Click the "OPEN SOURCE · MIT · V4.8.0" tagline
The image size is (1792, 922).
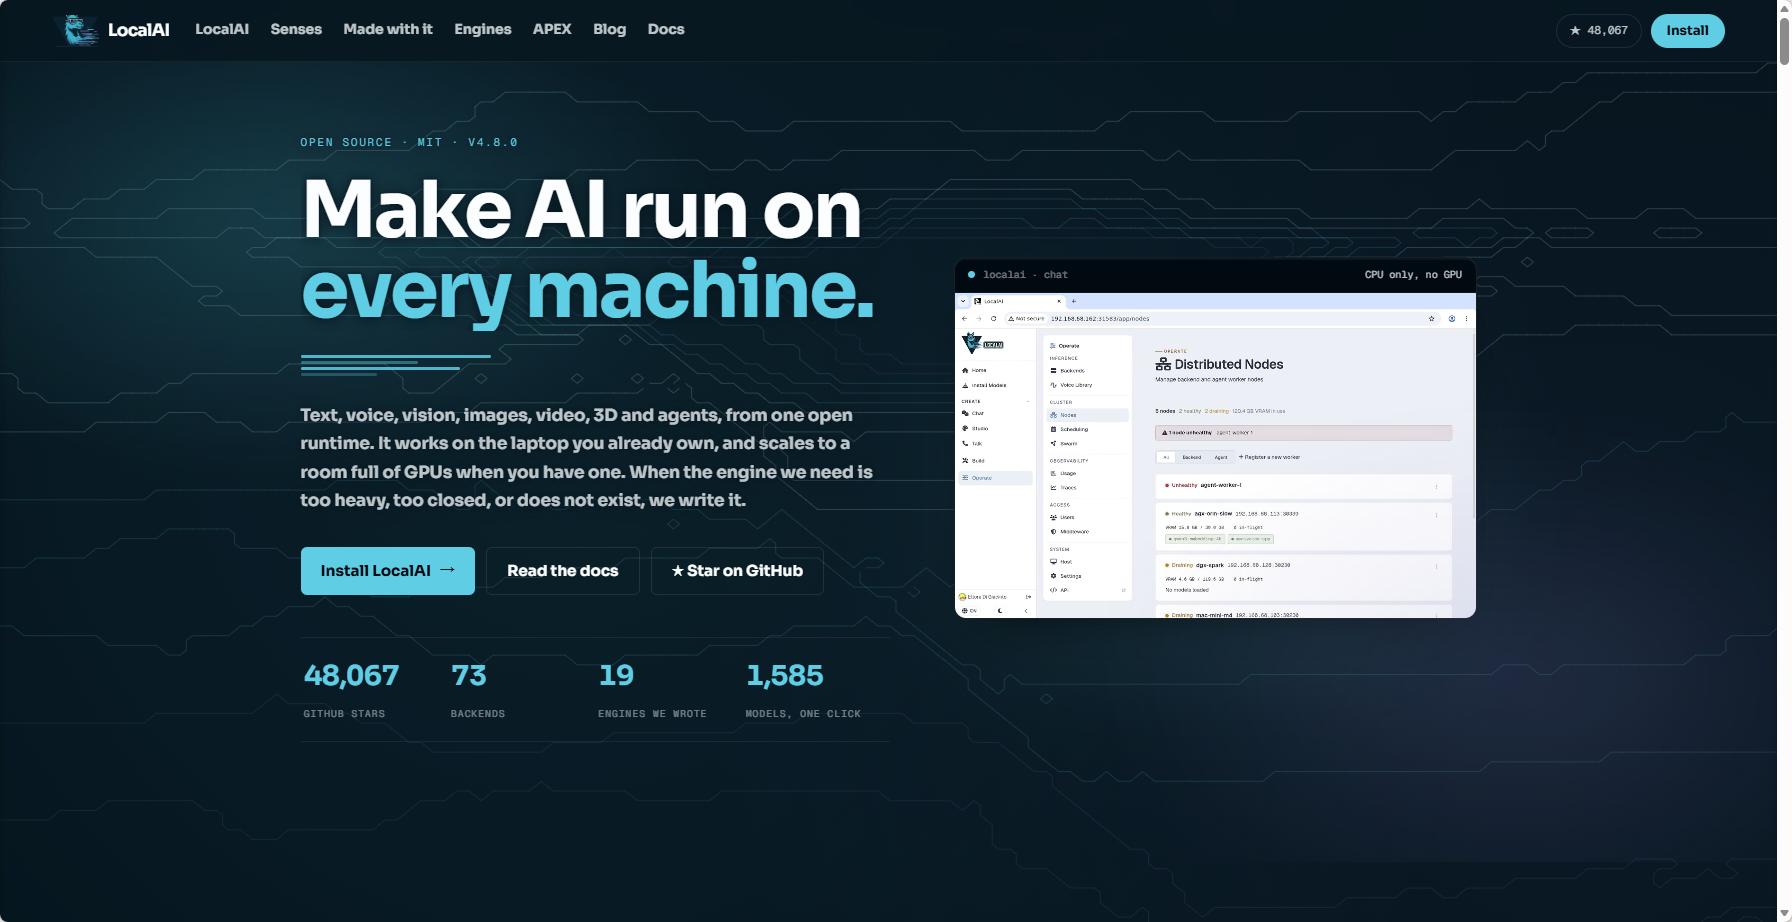409,142
